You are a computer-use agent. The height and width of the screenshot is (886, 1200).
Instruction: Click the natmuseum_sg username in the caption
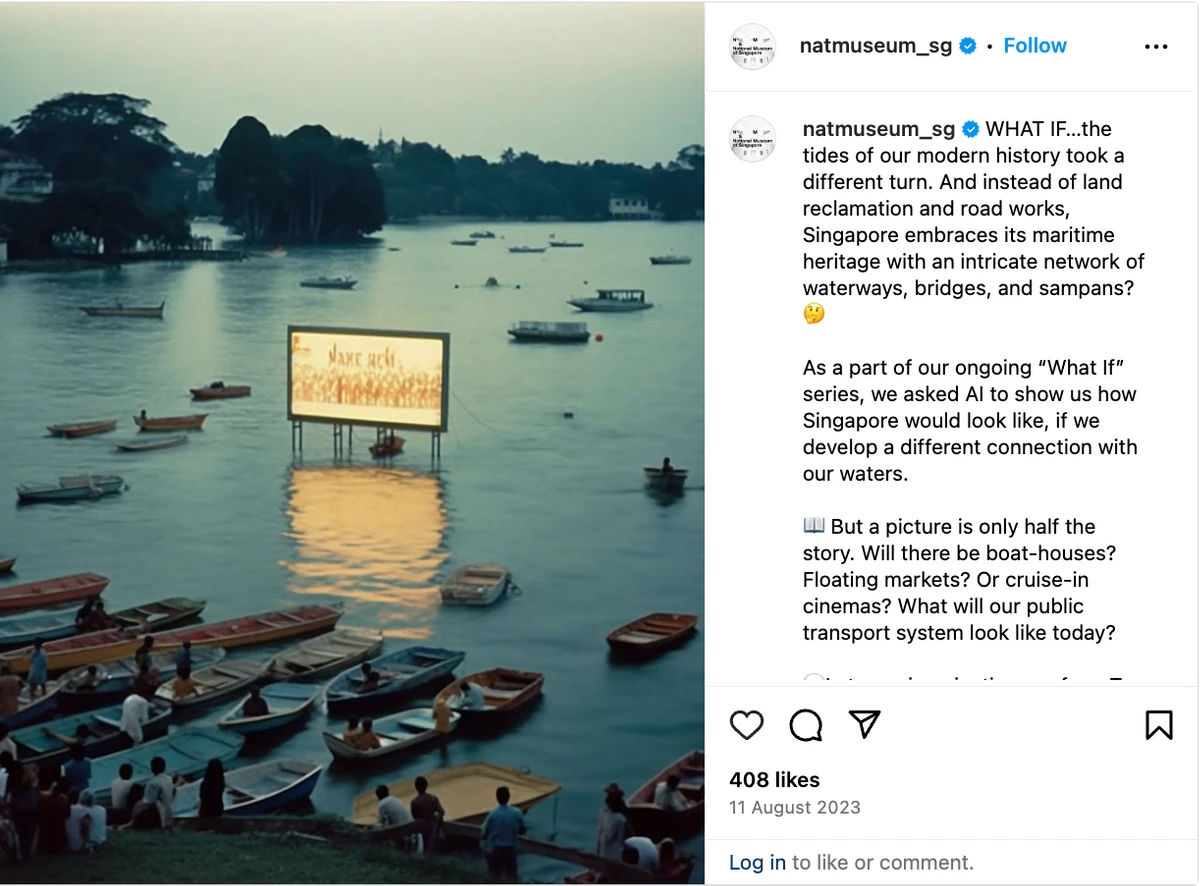coord(879,129)
